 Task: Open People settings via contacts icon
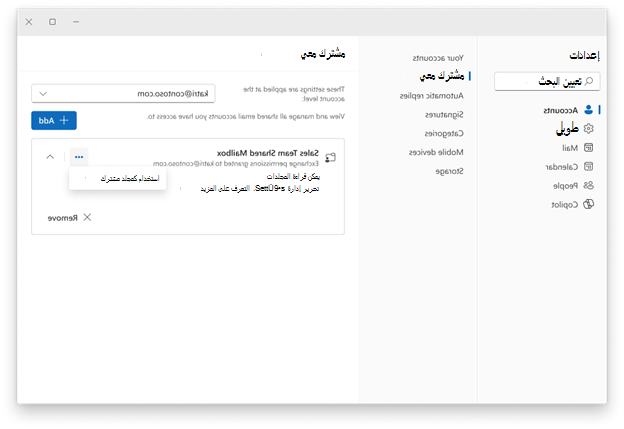588,185
